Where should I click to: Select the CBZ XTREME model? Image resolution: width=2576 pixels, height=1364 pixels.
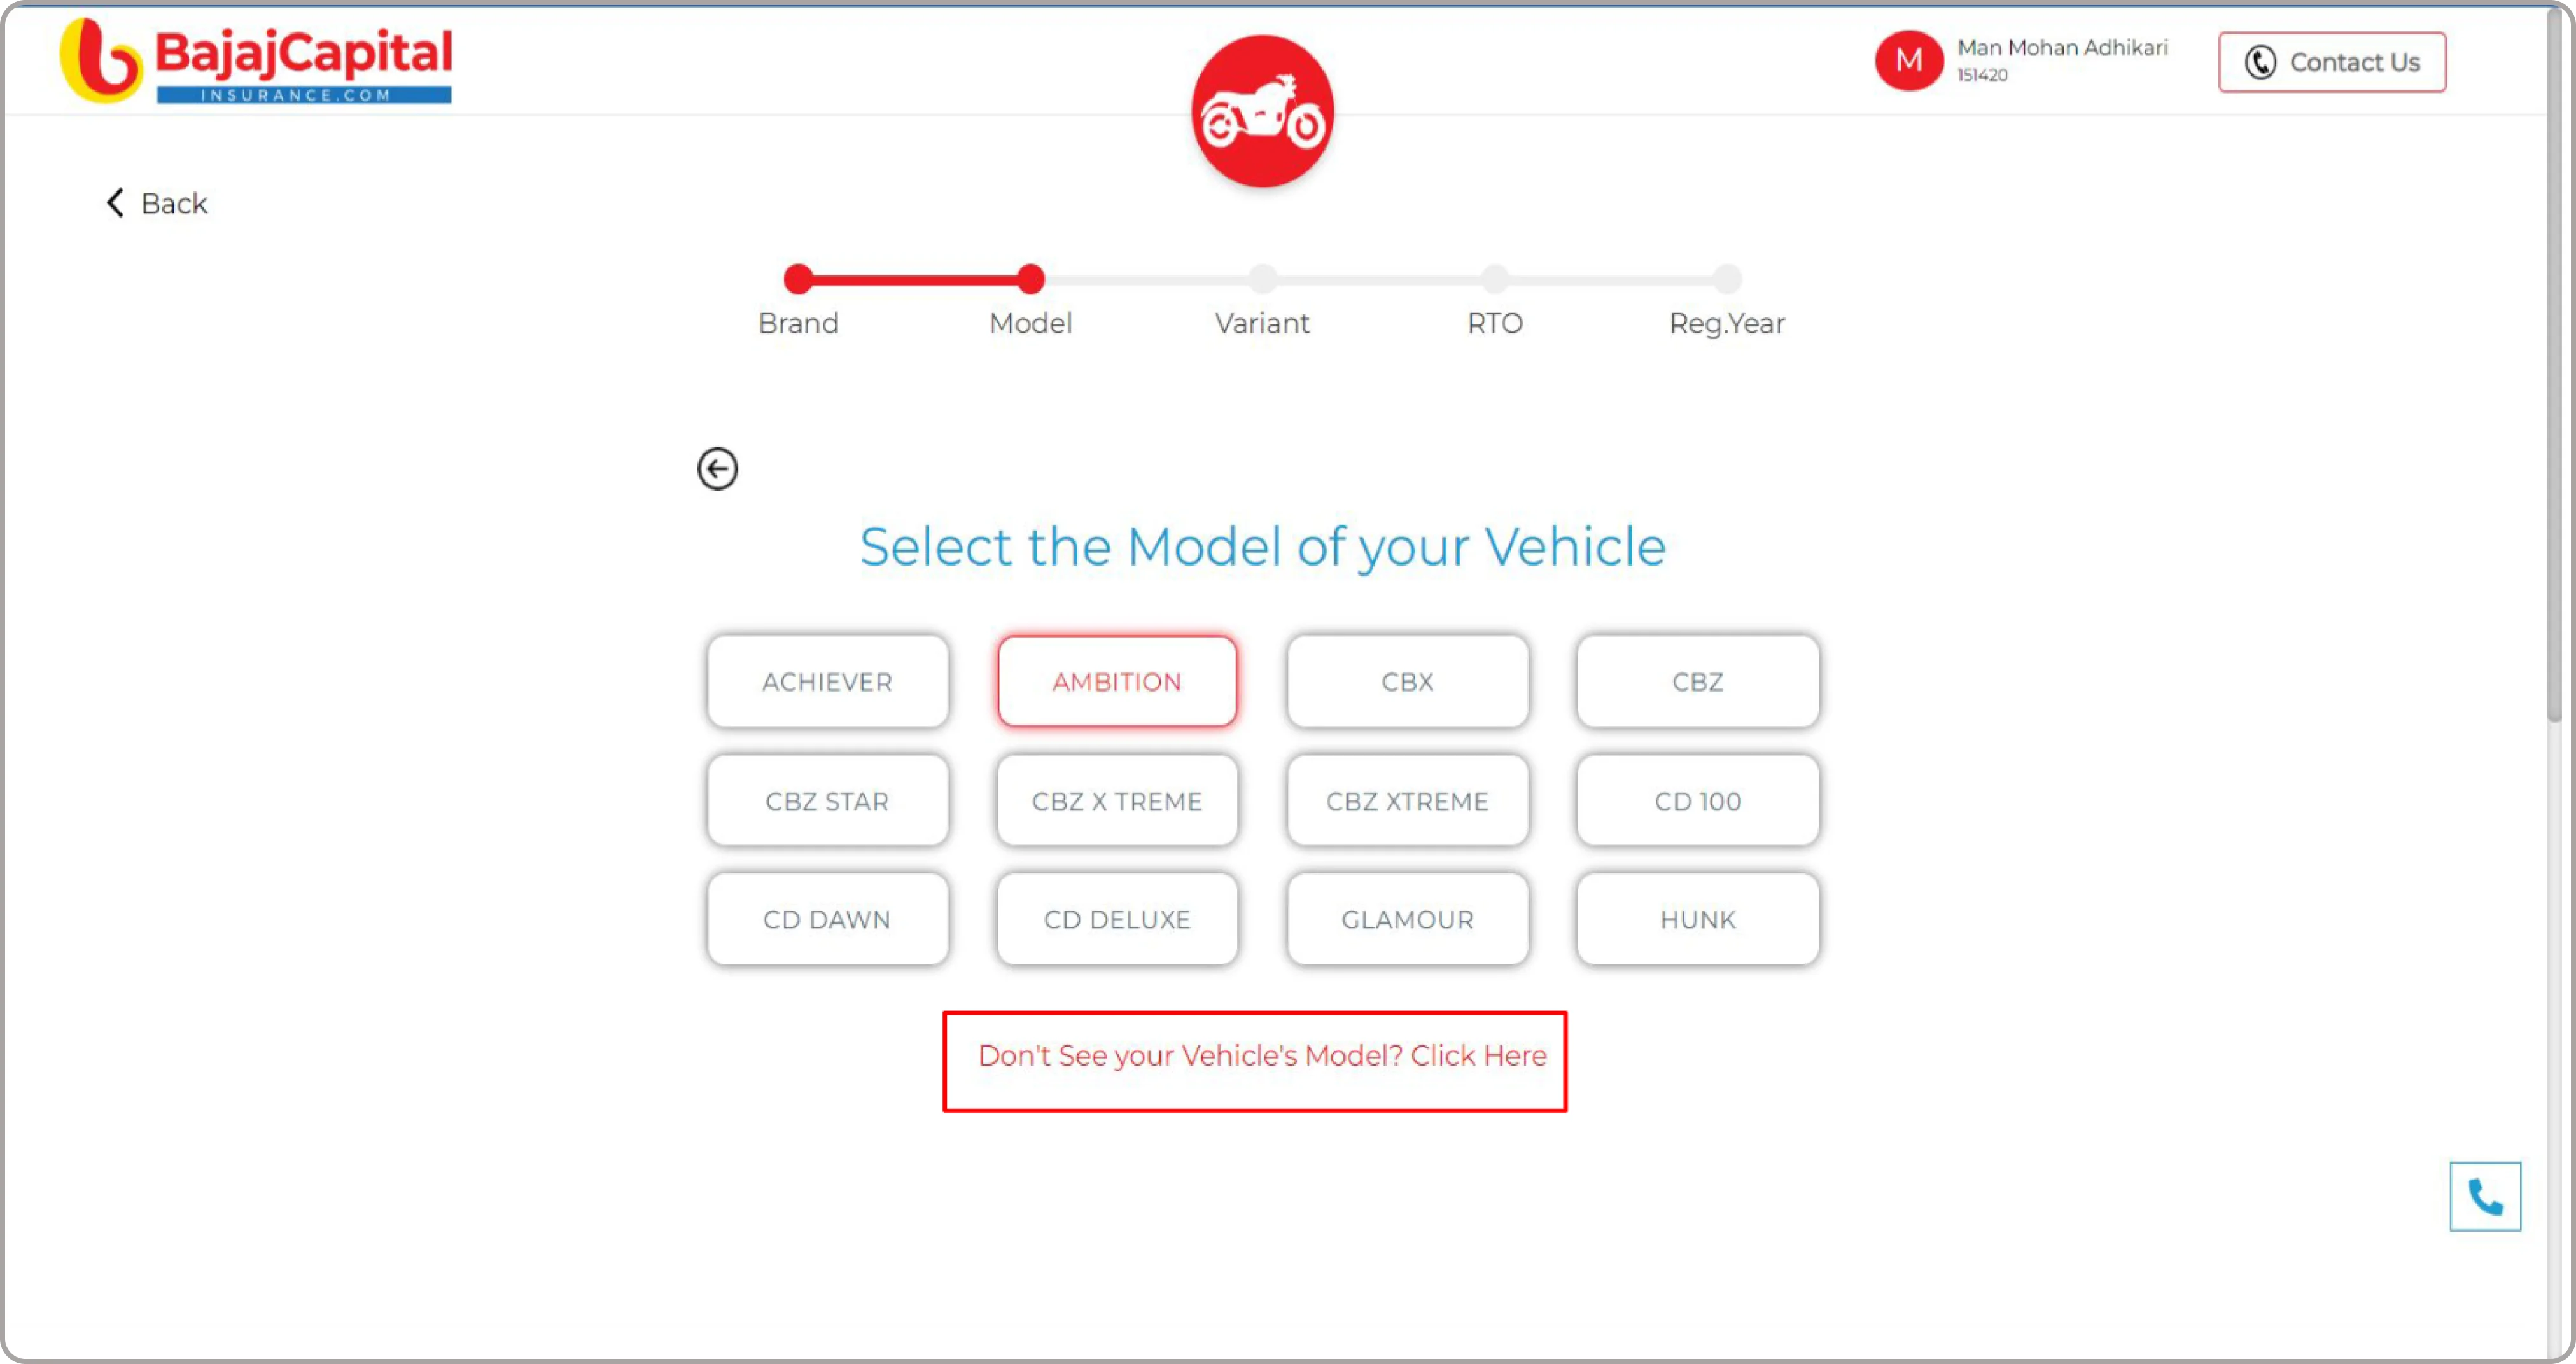[1407, 800]
